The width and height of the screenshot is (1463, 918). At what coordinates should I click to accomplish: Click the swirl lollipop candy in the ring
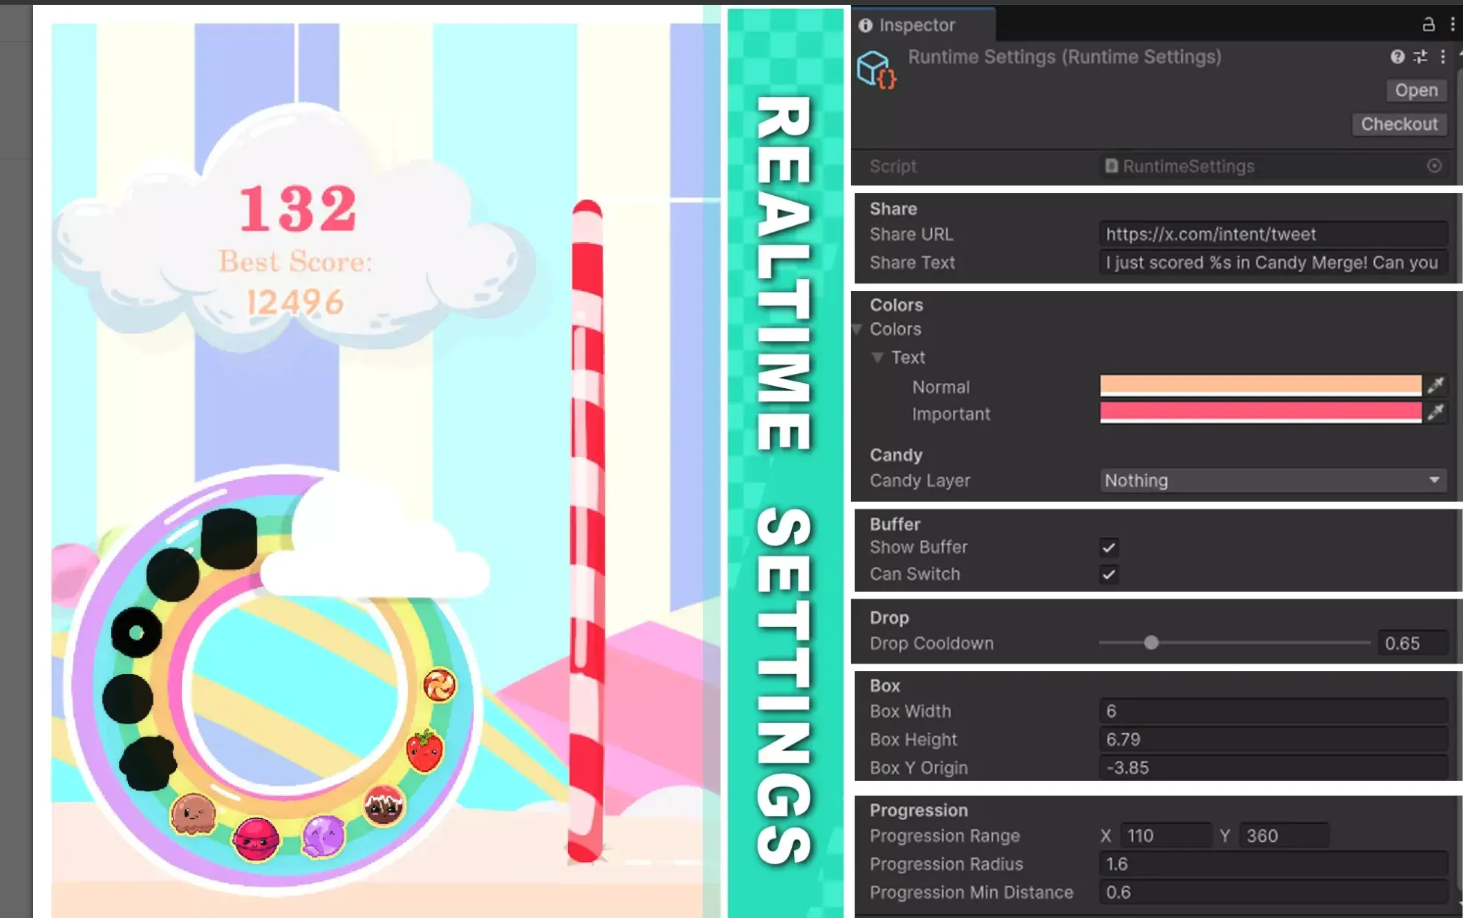439,685
